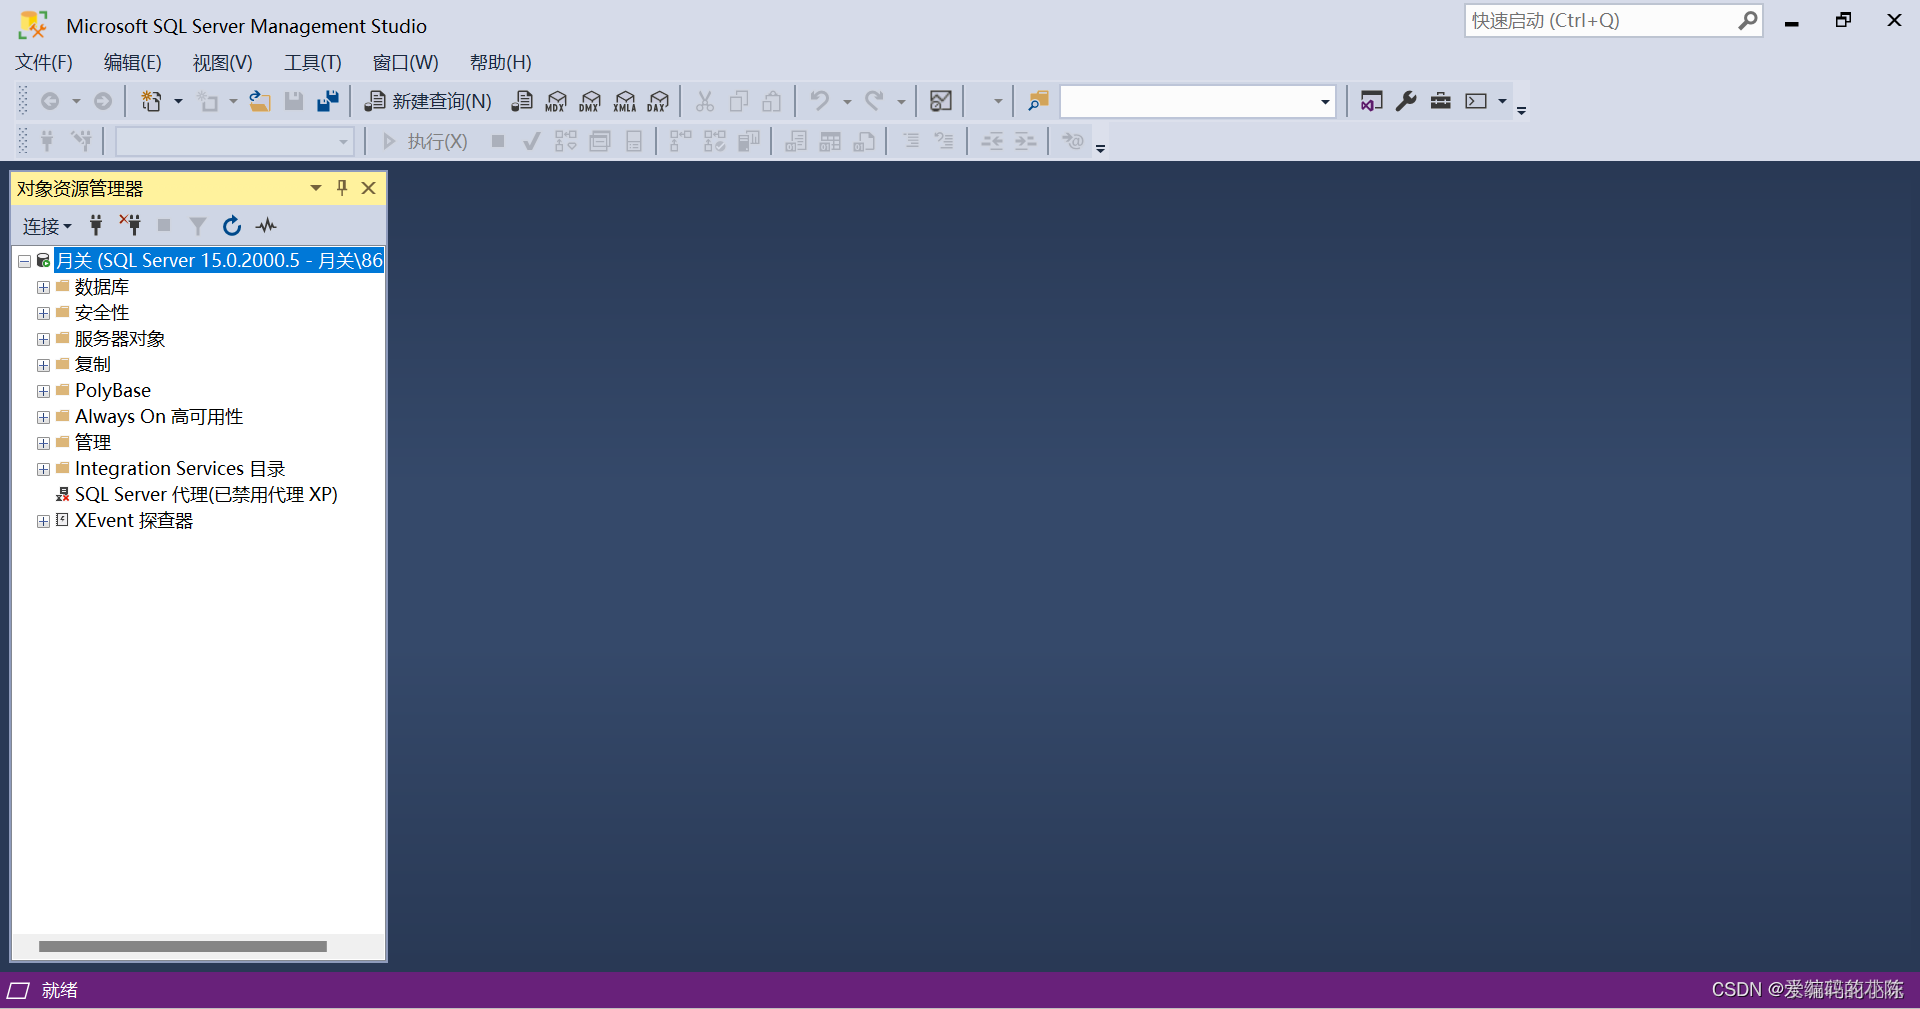Open standard toolbar overflow options arrow
Viewport: 1920px width, 1009px height.
(1521, 109)
